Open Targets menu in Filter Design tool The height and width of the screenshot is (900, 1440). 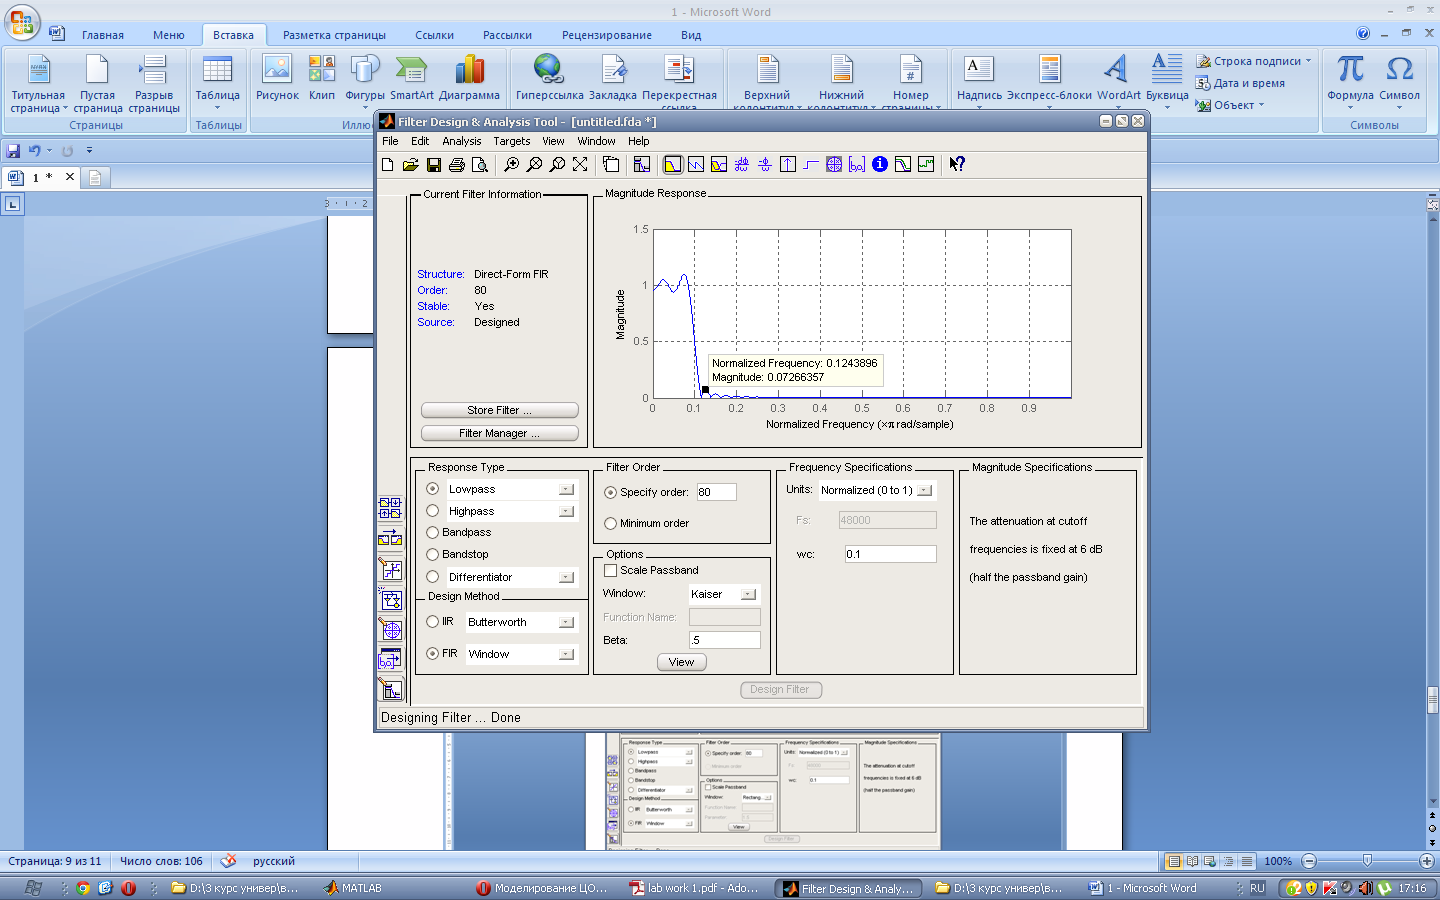(x=512, y=141)
